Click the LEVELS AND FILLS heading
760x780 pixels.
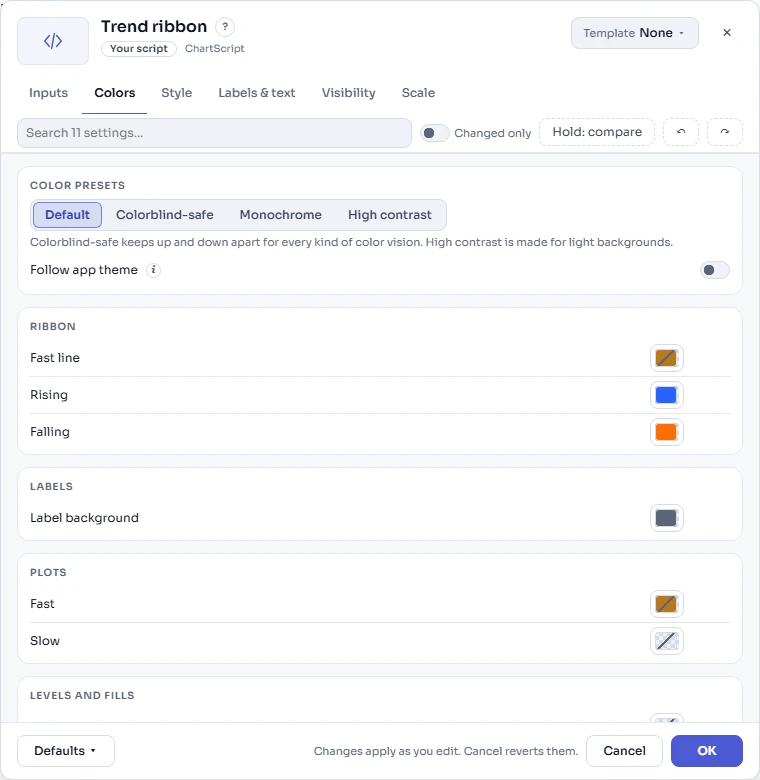coord(82,695)
